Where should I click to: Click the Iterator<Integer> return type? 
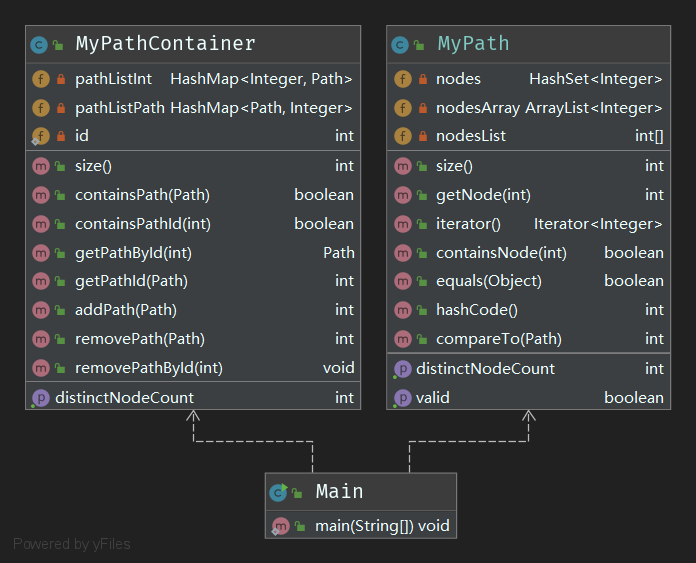tap(598, 224)
